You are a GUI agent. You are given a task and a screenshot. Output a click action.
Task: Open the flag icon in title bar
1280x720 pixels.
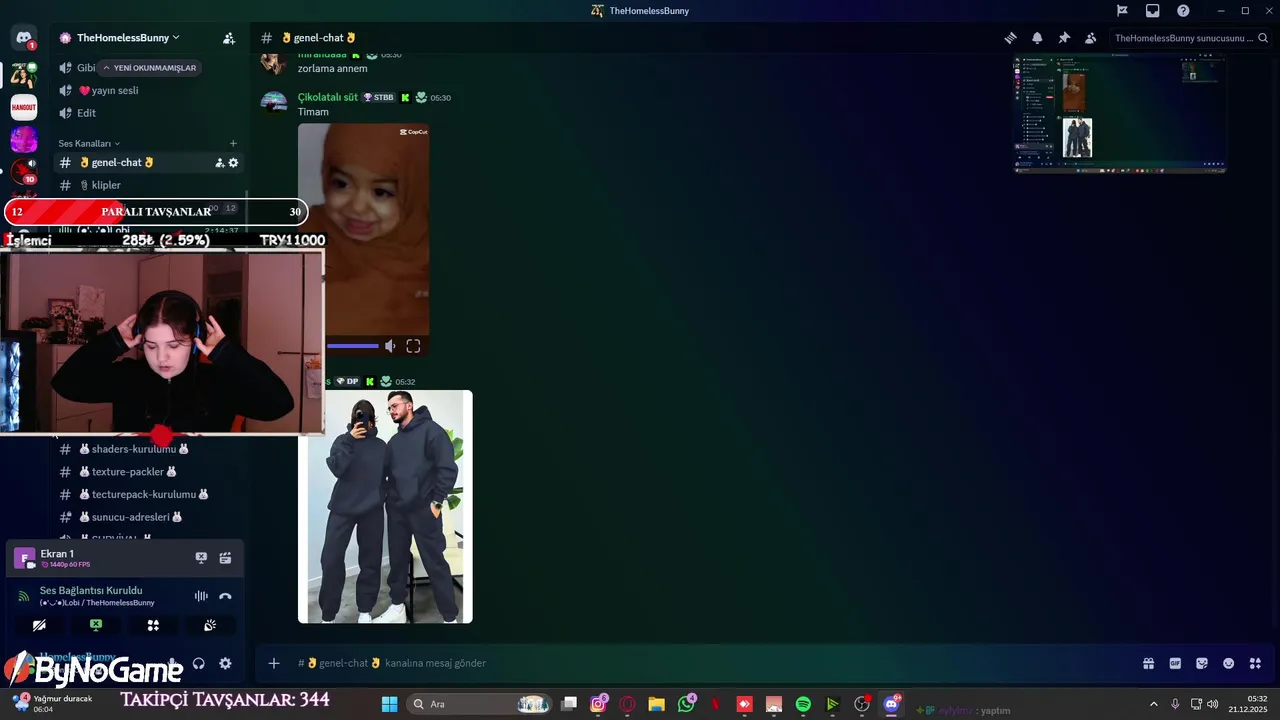point(1122,11)
